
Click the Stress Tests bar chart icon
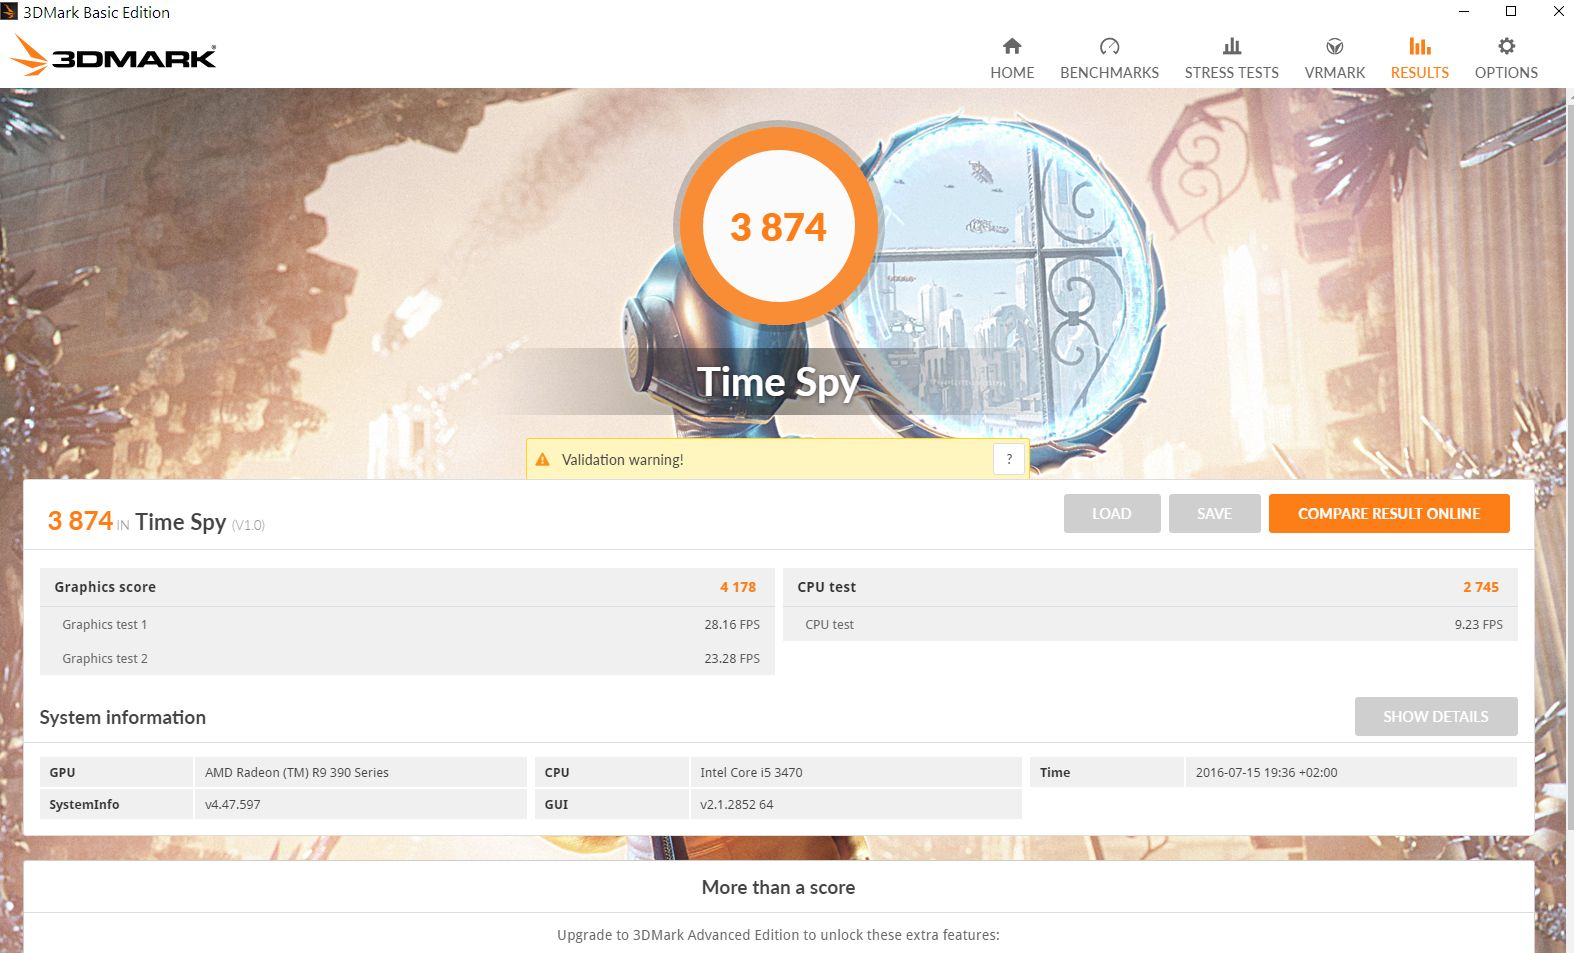pyautogui.click(x=1232, y=46)
